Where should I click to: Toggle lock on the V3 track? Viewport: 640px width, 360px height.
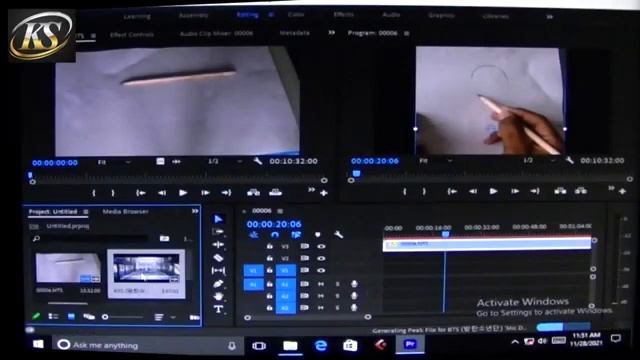click(x=269, y=246)
